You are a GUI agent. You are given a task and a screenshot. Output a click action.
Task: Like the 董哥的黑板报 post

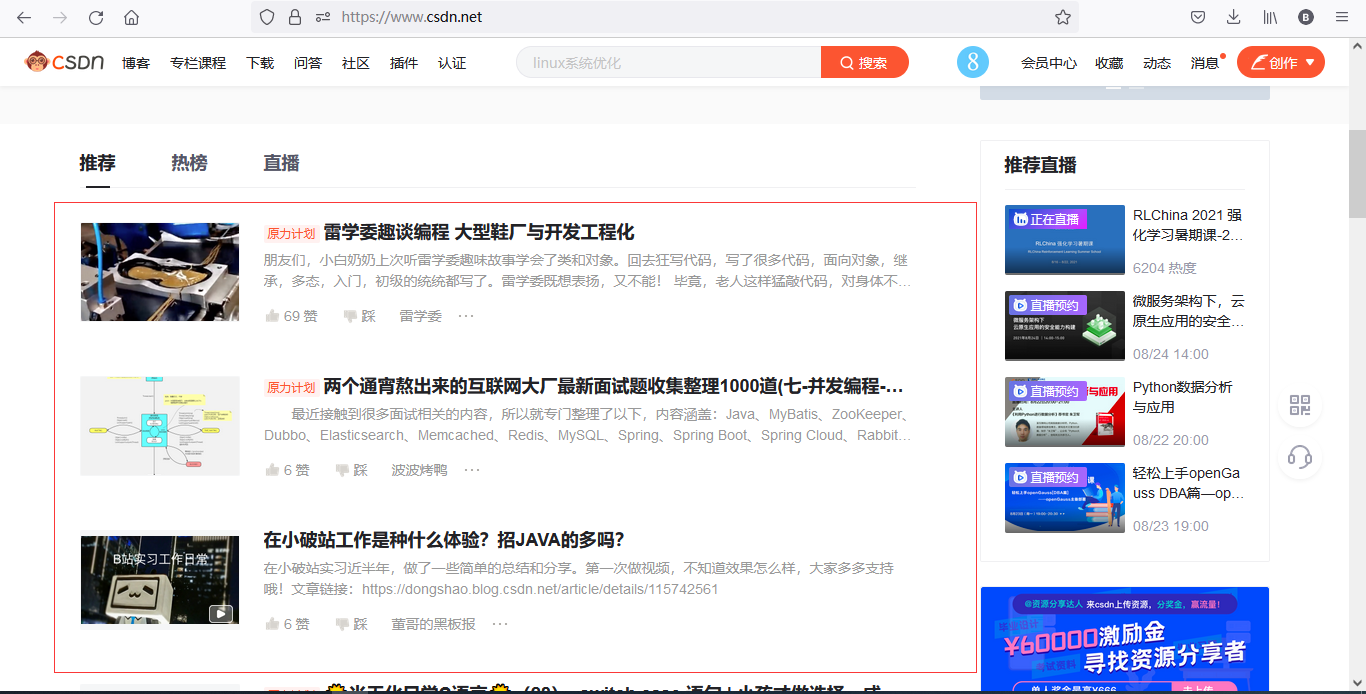click(287, 624)
